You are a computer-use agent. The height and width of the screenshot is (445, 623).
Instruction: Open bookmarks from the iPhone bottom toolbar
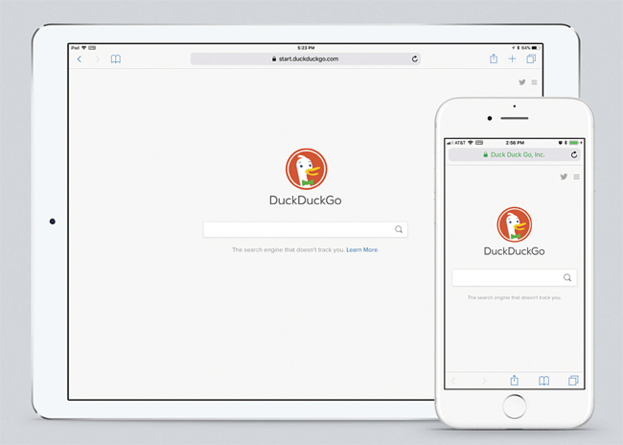pos(544,380)
